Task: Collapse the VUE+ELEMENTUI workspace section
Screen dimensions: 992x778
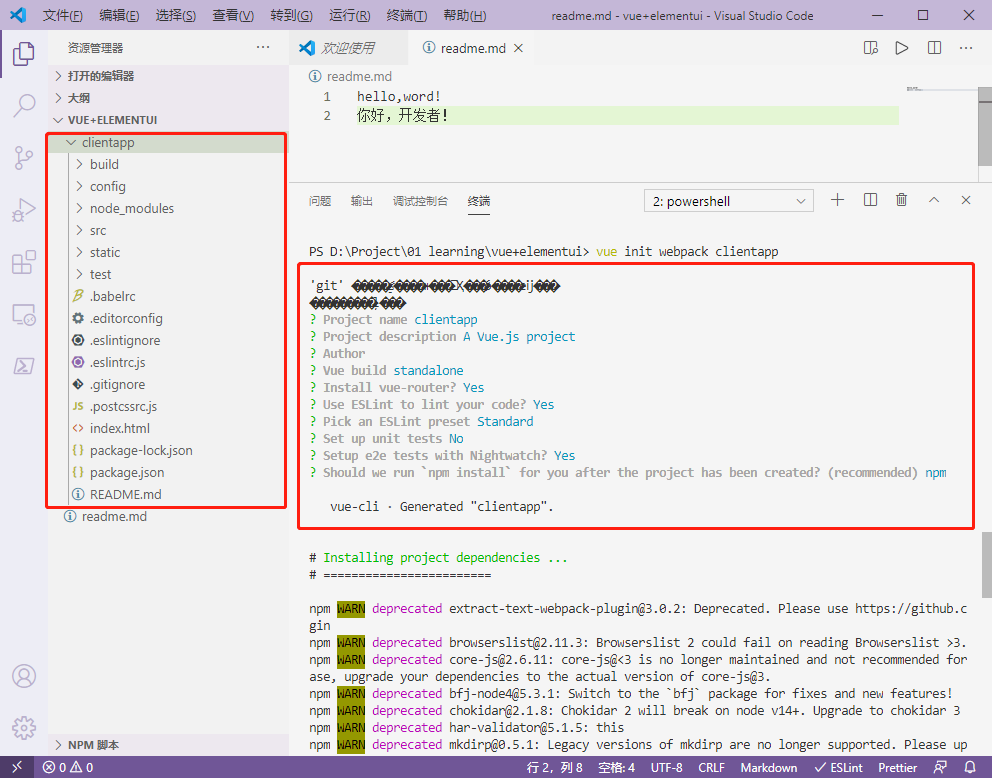Action: [x=169, y=120]
